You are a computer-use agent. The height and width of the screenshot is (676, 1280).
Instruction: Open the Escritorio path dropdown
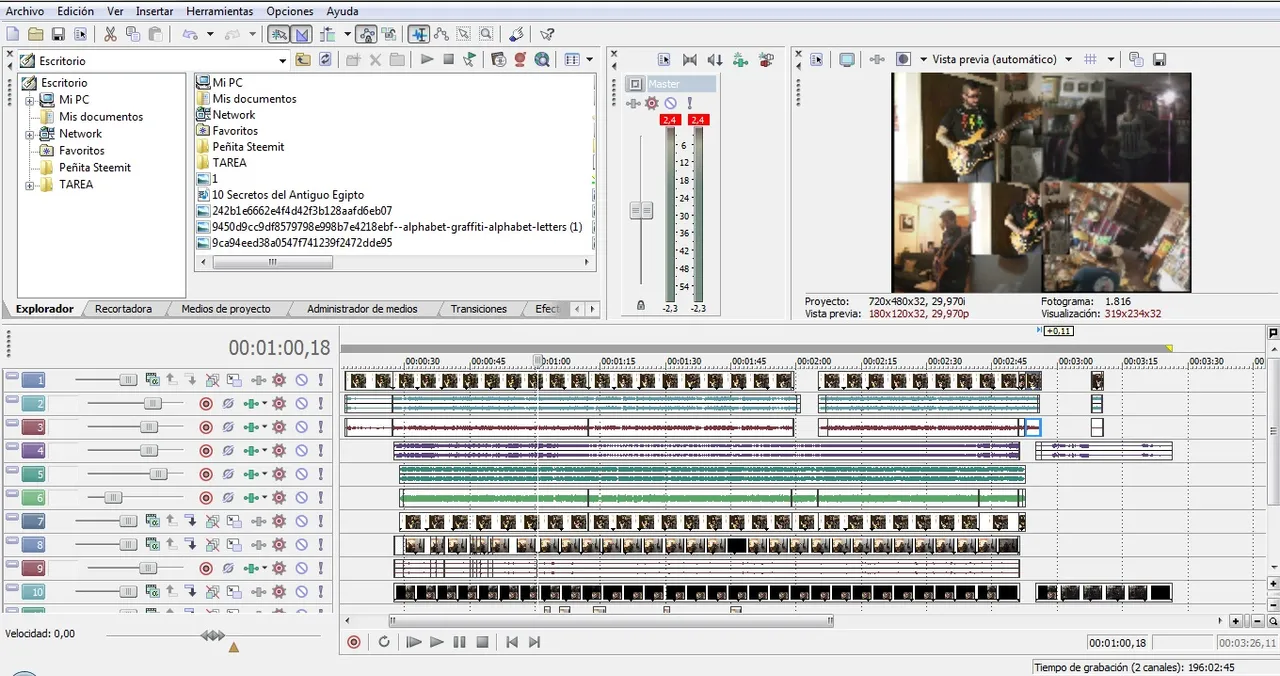pos(282,60)
